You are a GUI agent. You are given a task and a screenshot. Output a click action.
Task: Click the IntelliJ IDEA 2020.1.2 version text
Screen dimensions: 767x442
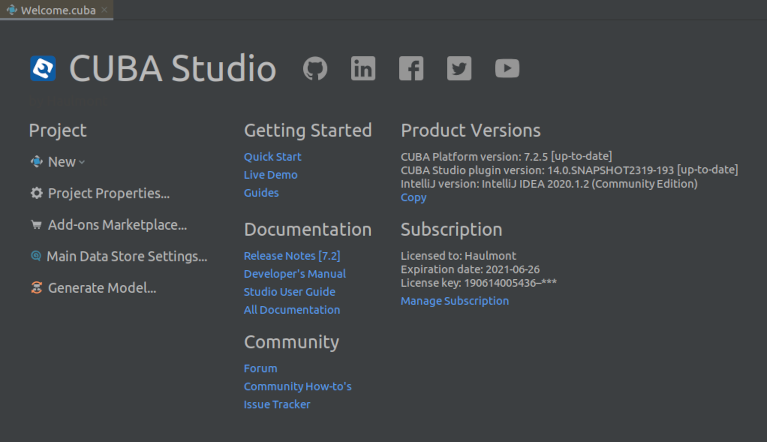pyautogui.click(x=549, y=184)
